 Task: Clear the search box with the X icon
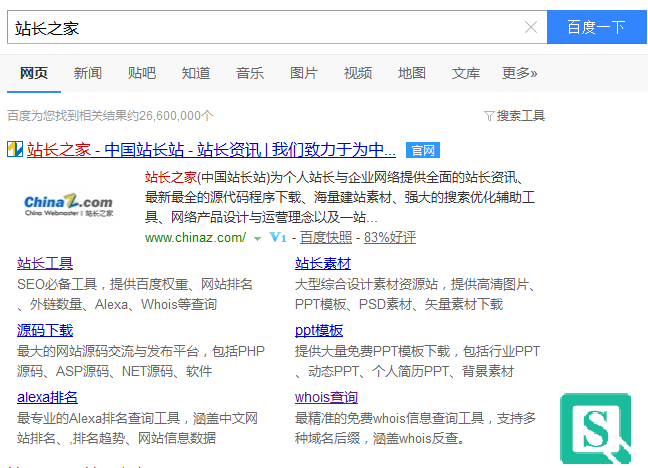pyautogui.click(x=531, y=27)
